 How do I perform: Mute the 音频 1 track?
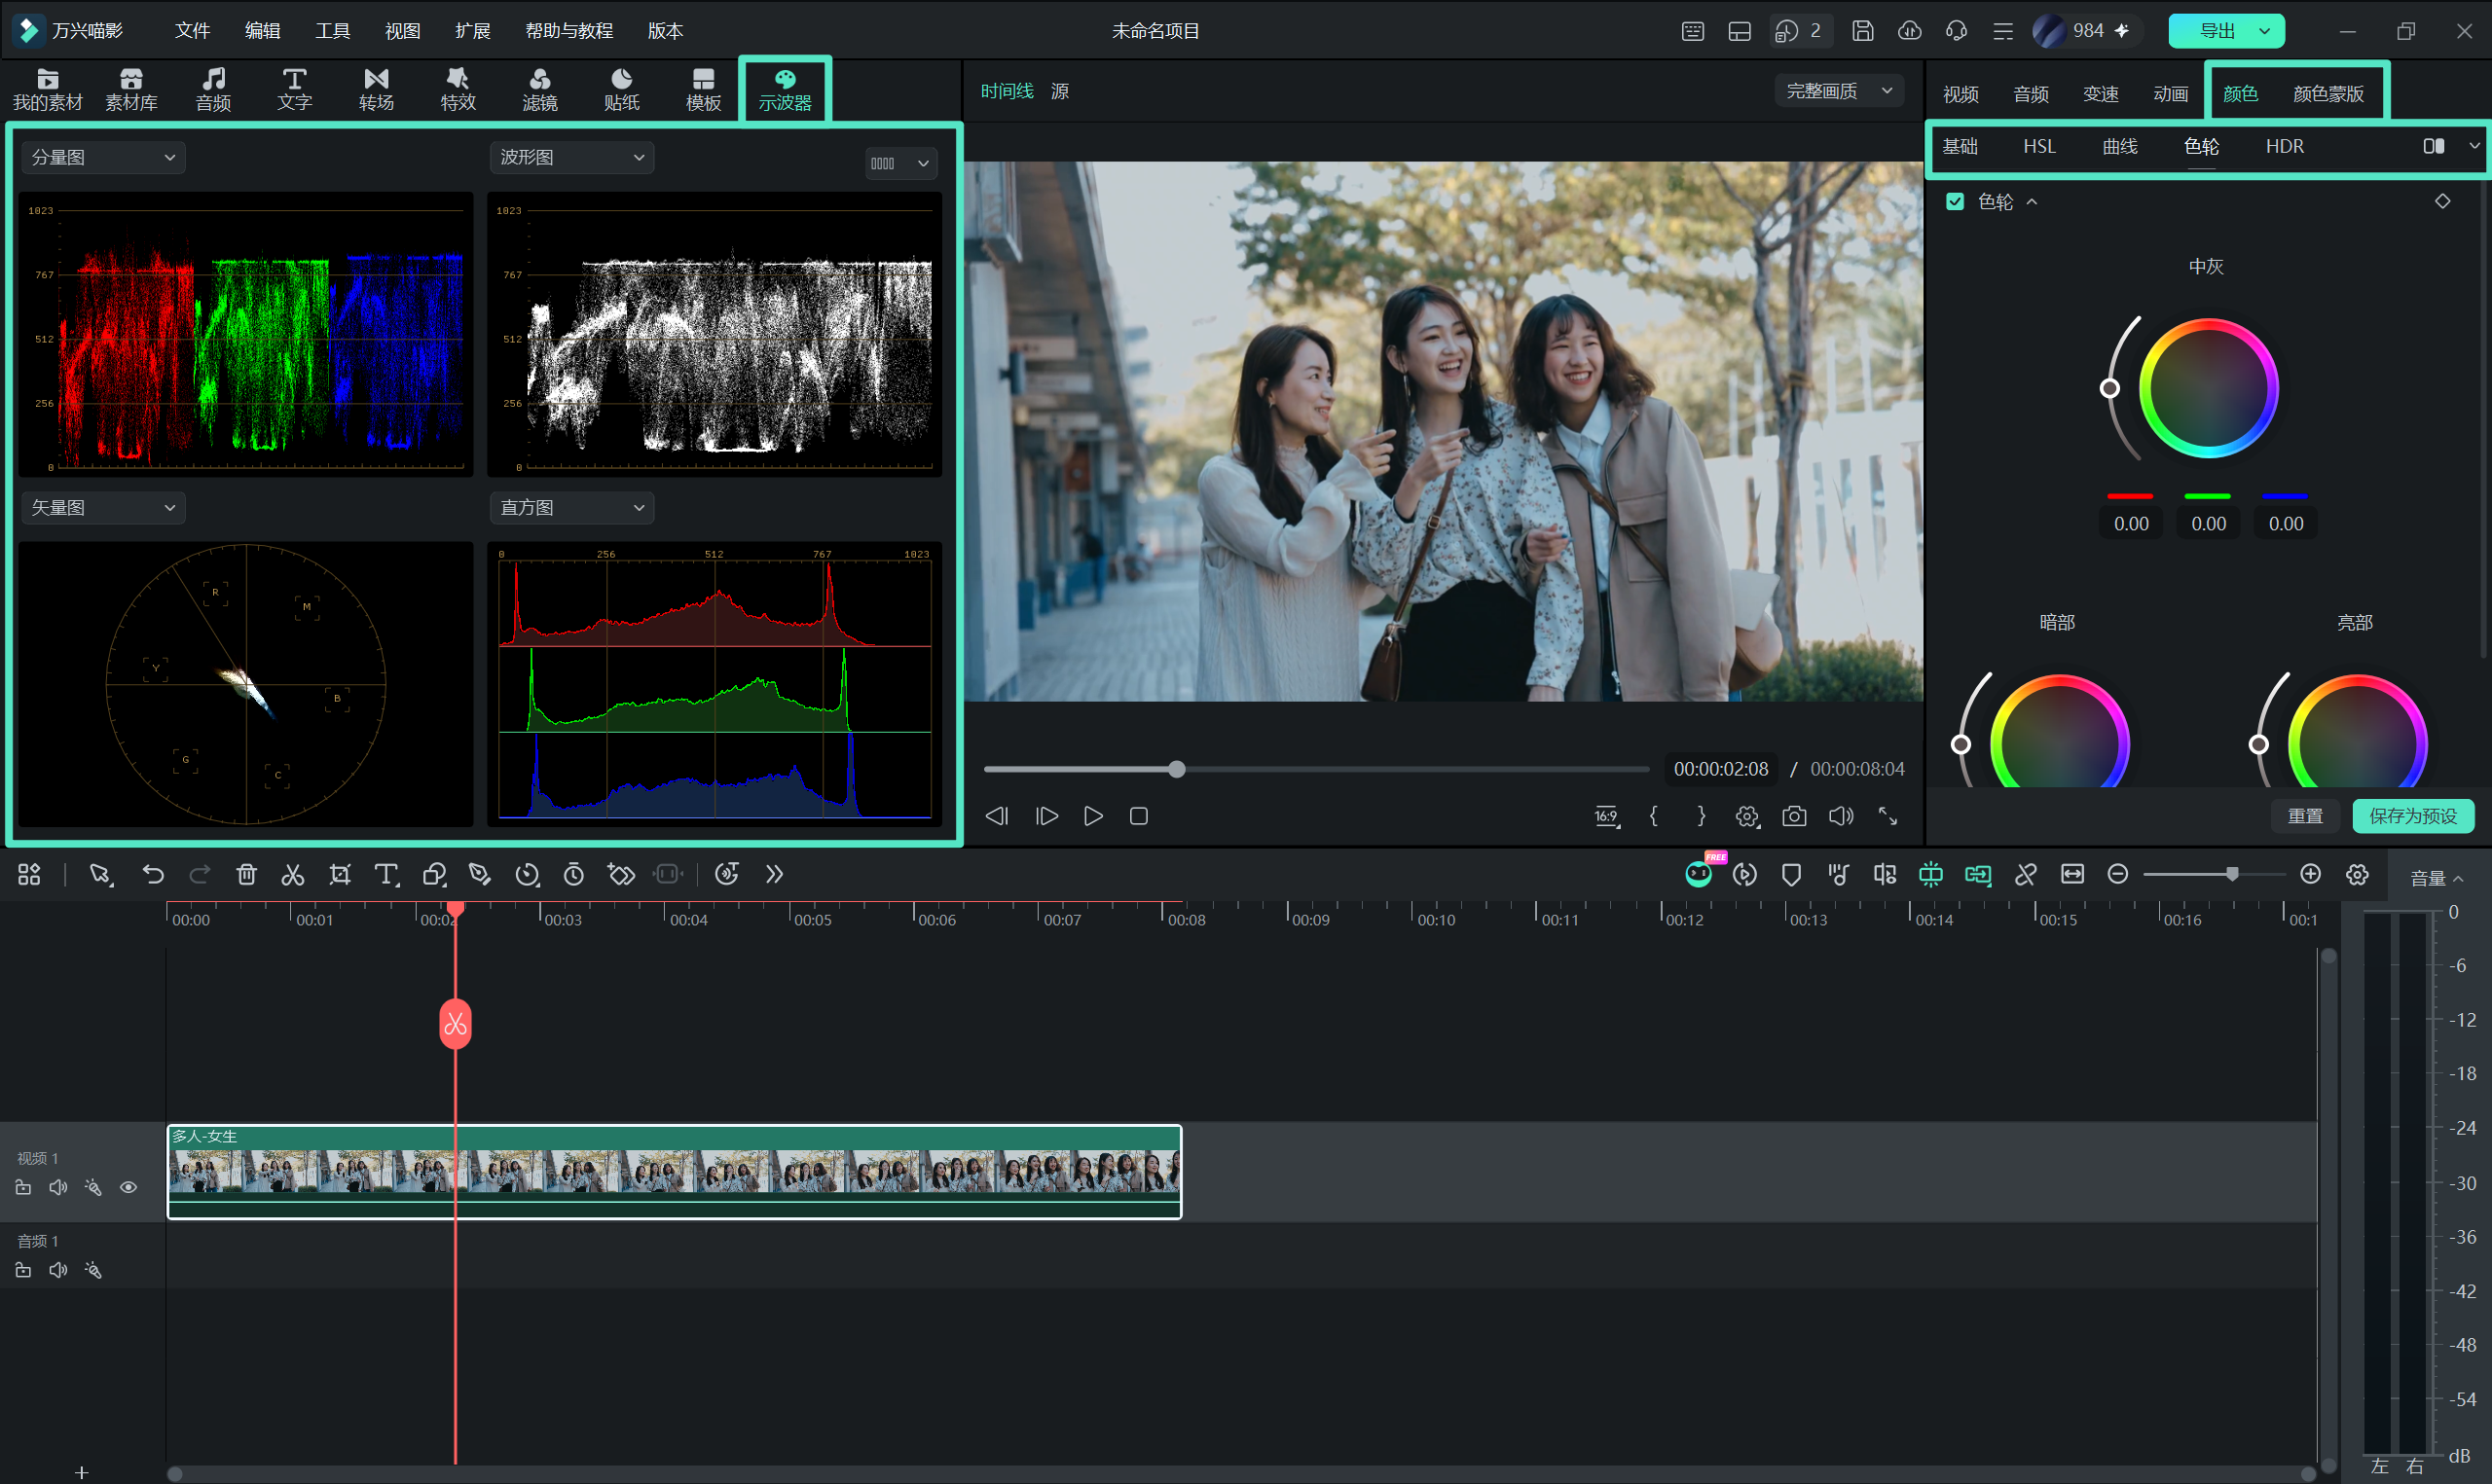click(x=58, y=1271)
